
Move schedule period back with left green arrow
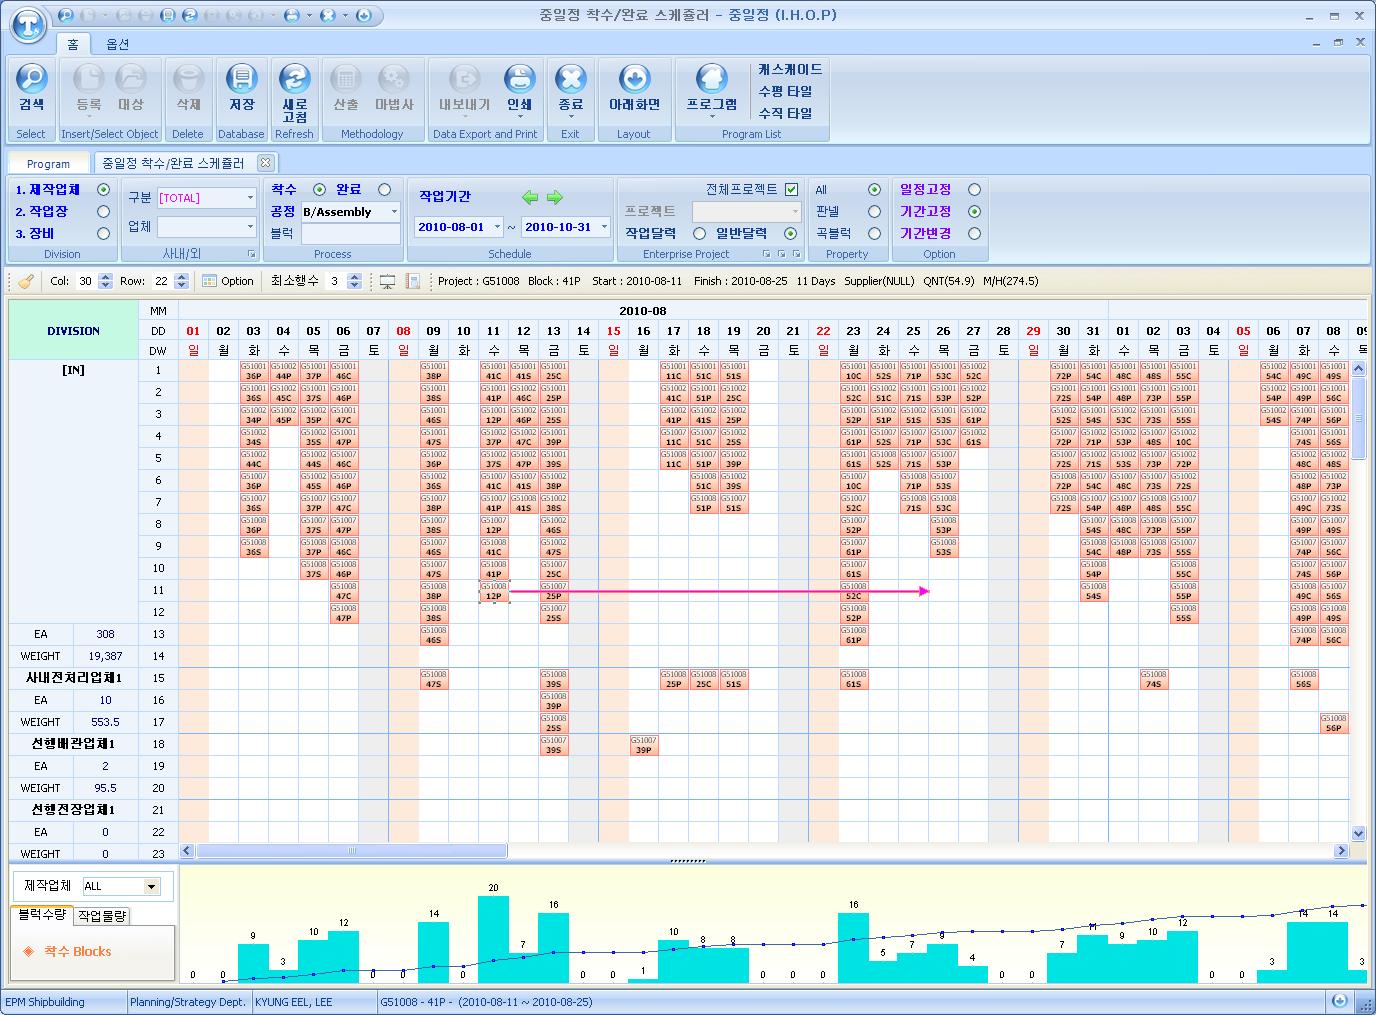point(530,197)
